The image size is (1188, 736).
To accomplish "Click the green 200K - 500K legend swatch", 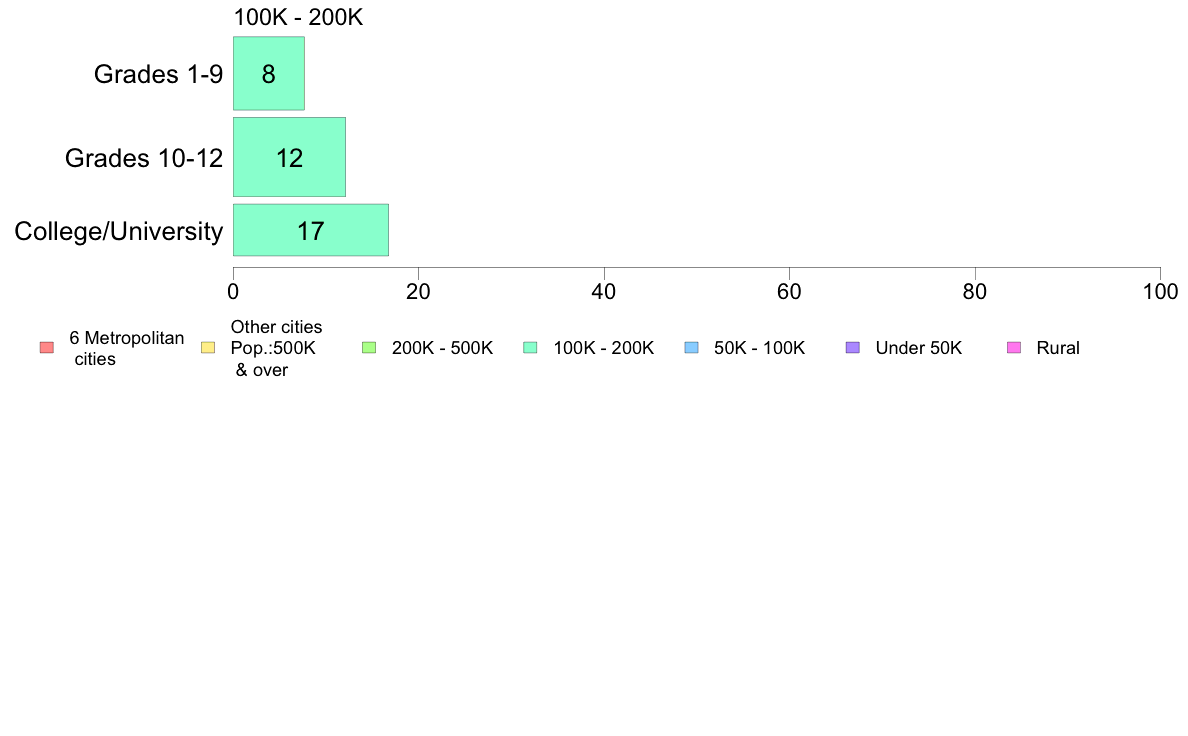I will coord(369,348).
